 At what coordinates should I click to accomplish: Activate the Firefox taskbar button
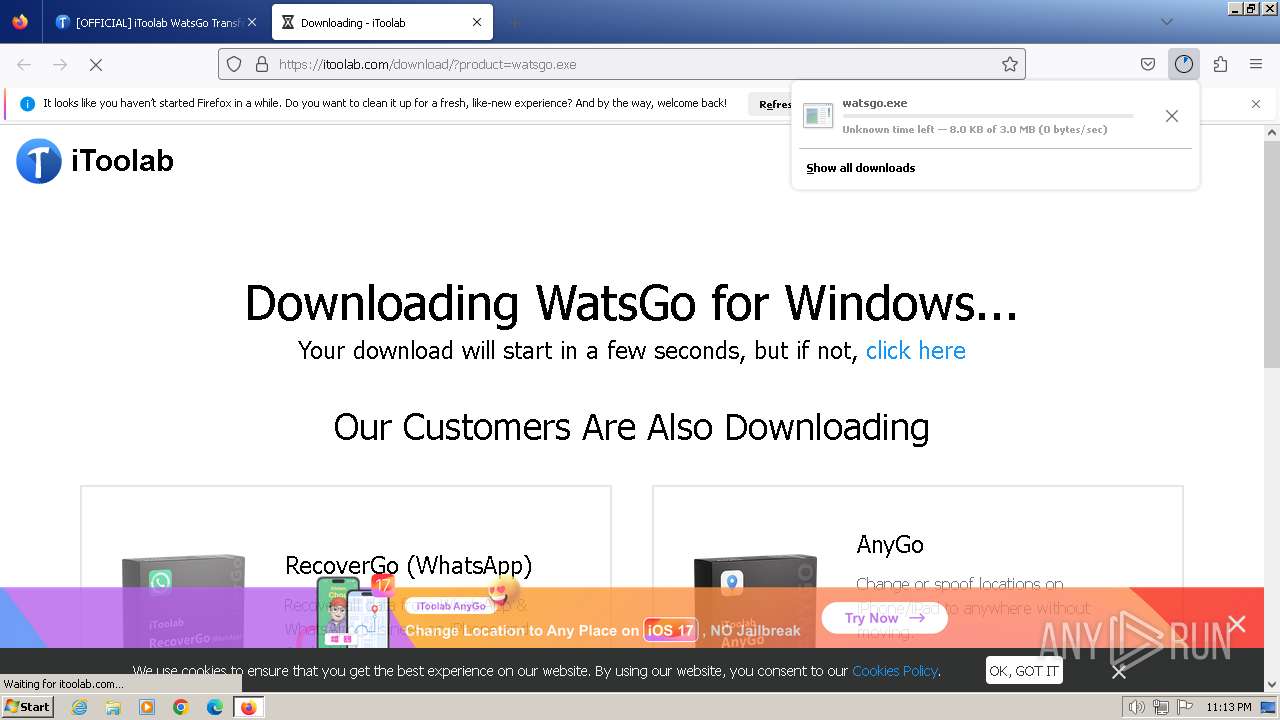click(x=248, y=707)
